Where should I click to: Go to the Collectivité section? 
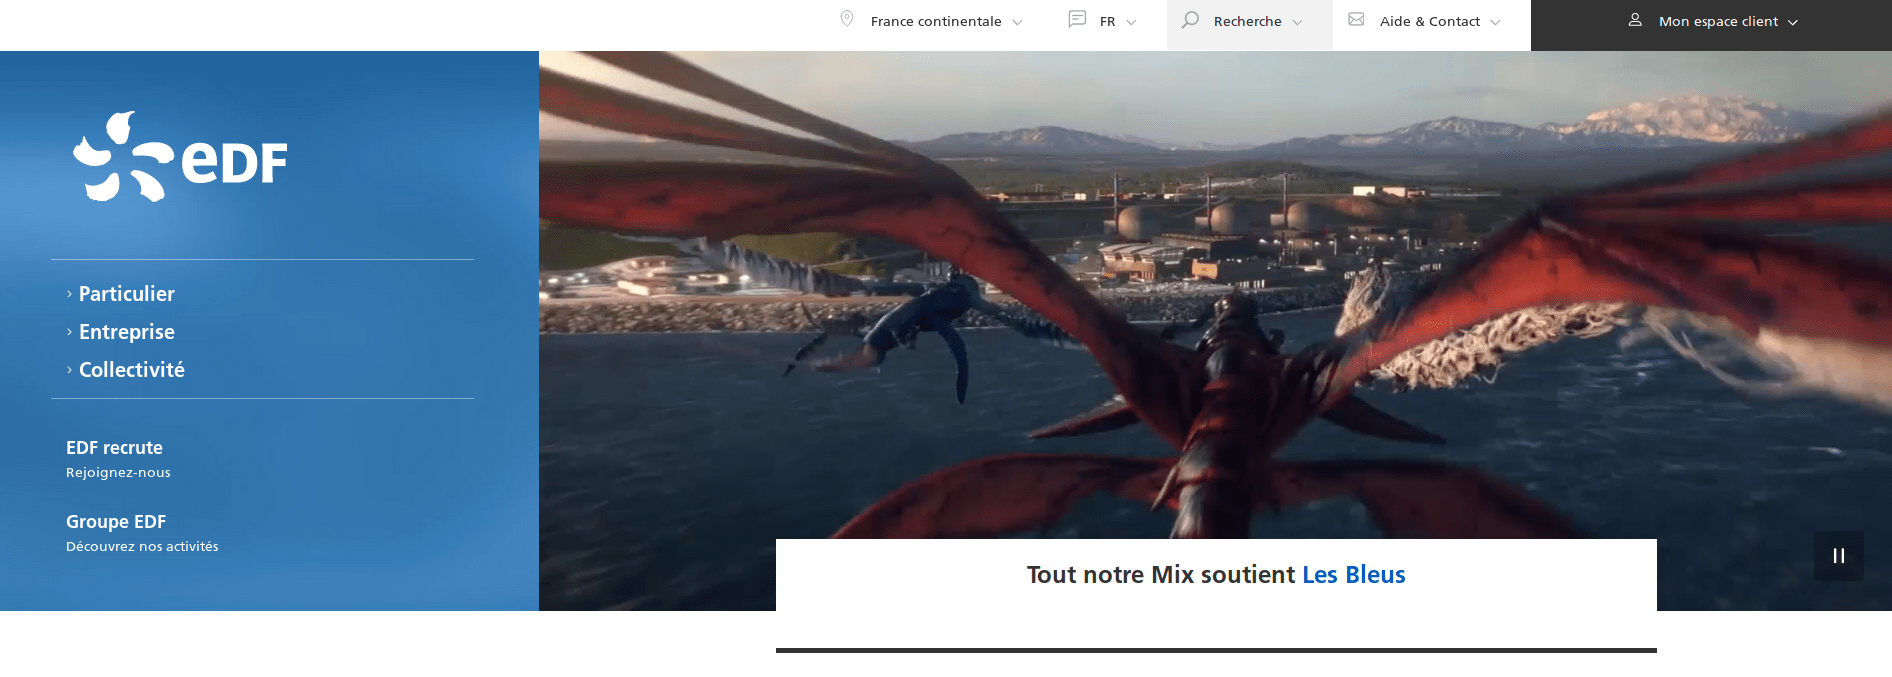pos(131,370)
